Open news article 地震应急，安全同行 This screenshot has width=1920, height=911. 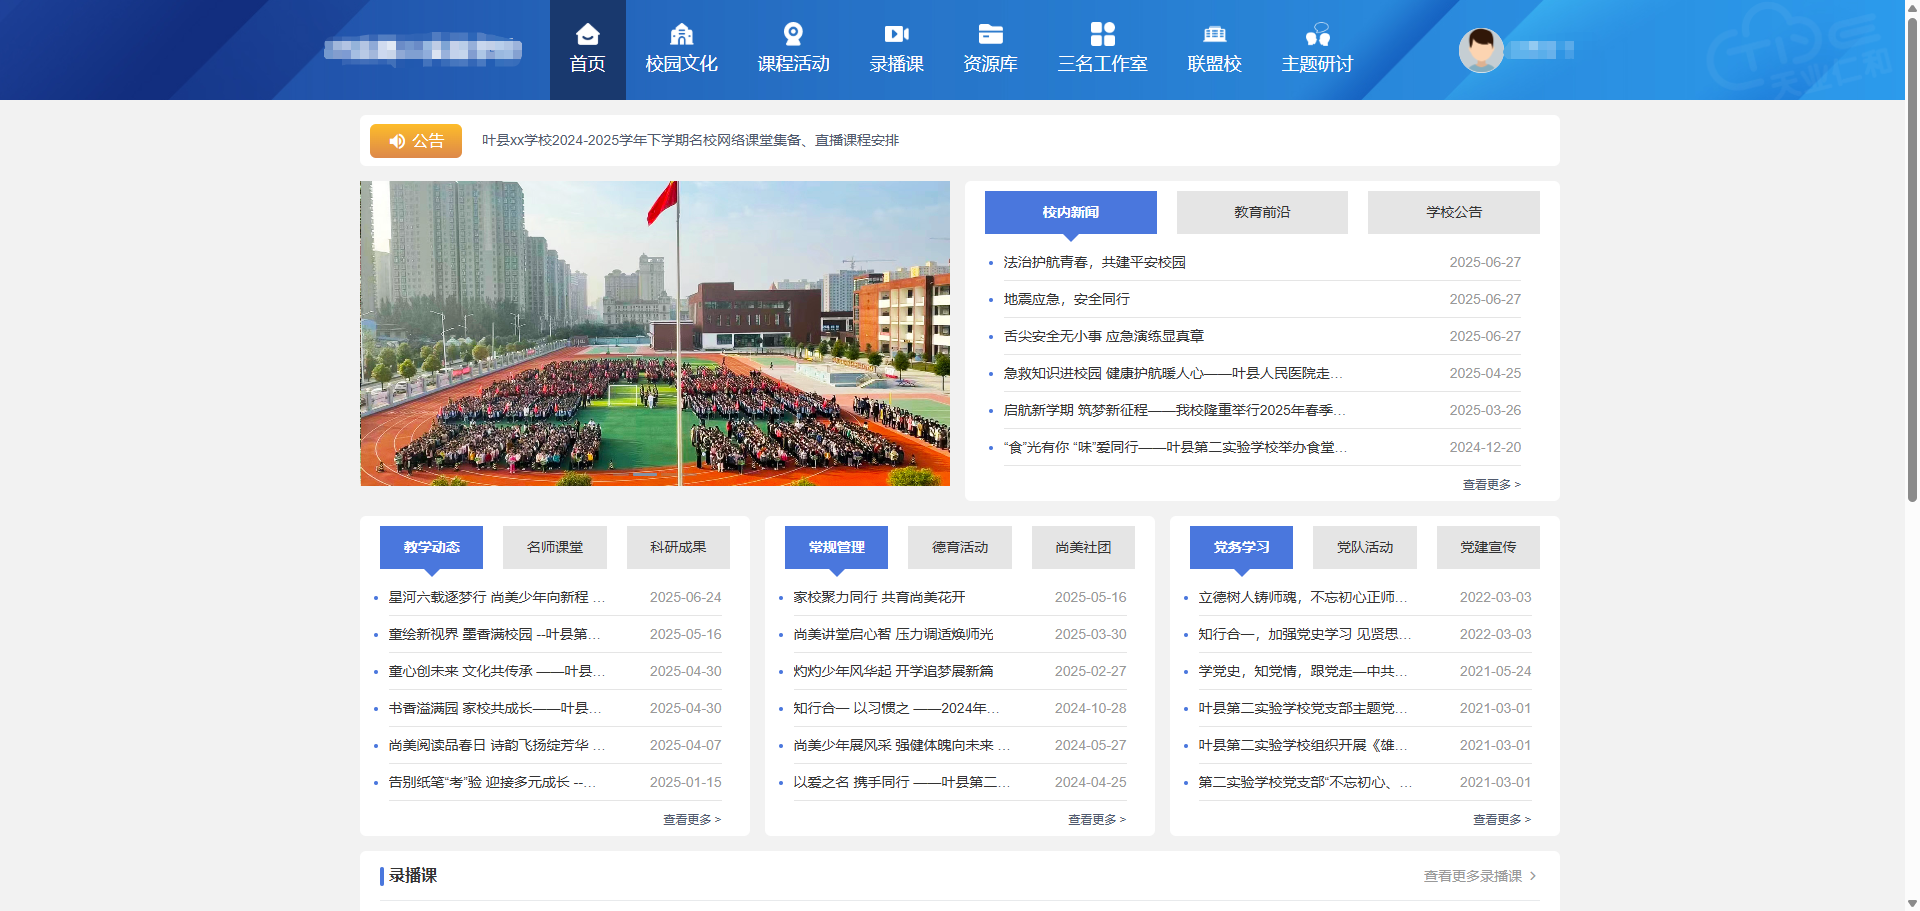pyautogui.click(x=1066, y=299)
